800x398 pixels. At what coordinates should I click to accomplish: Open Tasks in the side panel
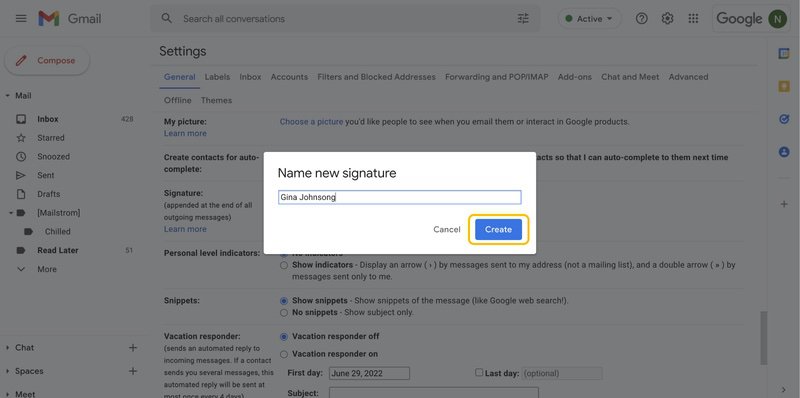(784, 119)
